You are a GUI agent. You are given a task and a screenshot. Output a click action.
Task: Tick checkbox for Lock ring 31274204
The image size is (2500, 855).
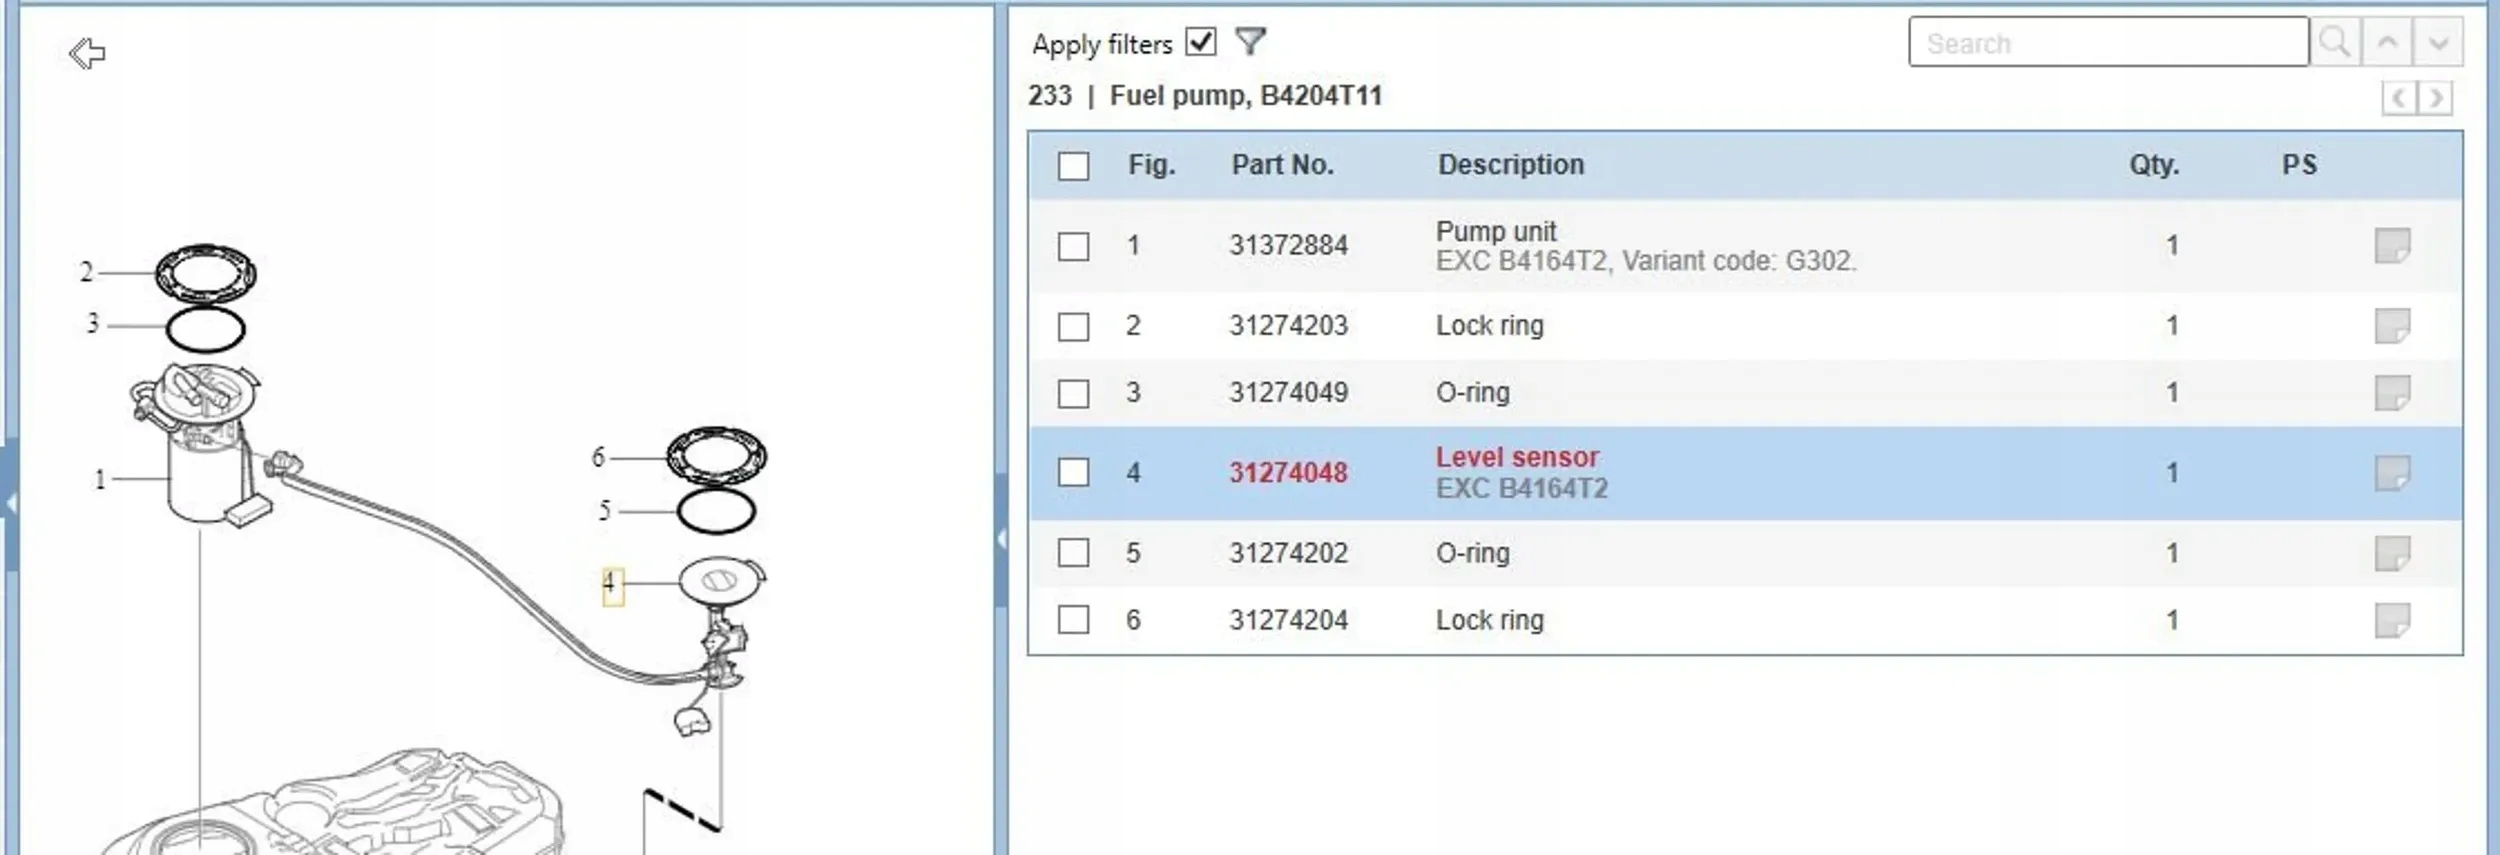coord(1073,619)
